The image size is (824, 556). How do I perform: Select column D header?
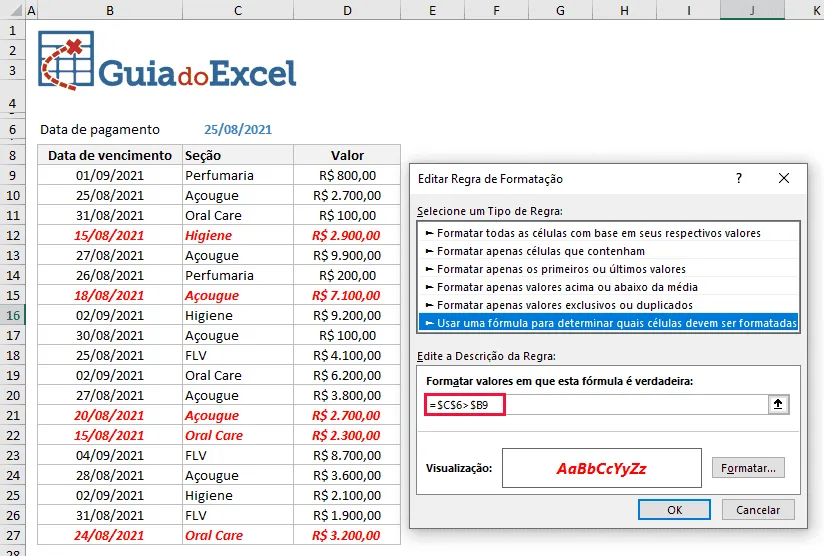tap(347, 10)
